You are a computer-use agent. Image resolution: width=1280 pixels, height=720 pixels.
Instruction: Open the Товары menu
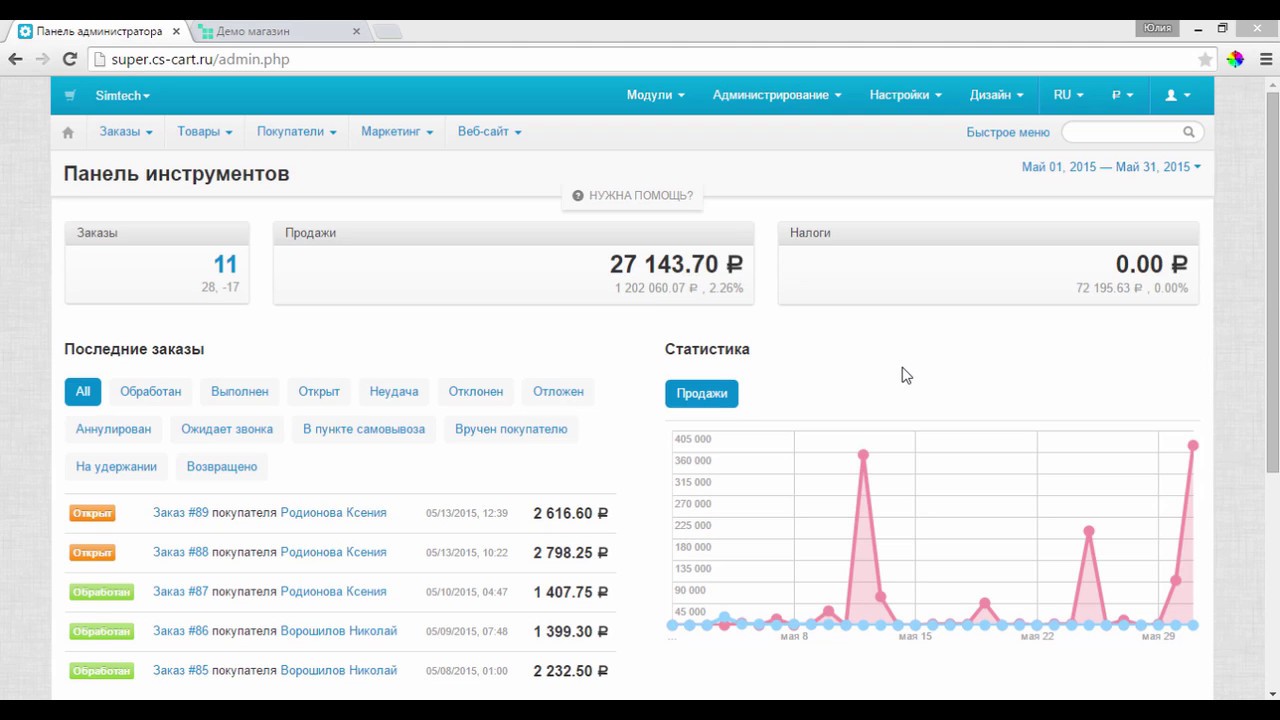pyautogui.click(x=205, y=131)
